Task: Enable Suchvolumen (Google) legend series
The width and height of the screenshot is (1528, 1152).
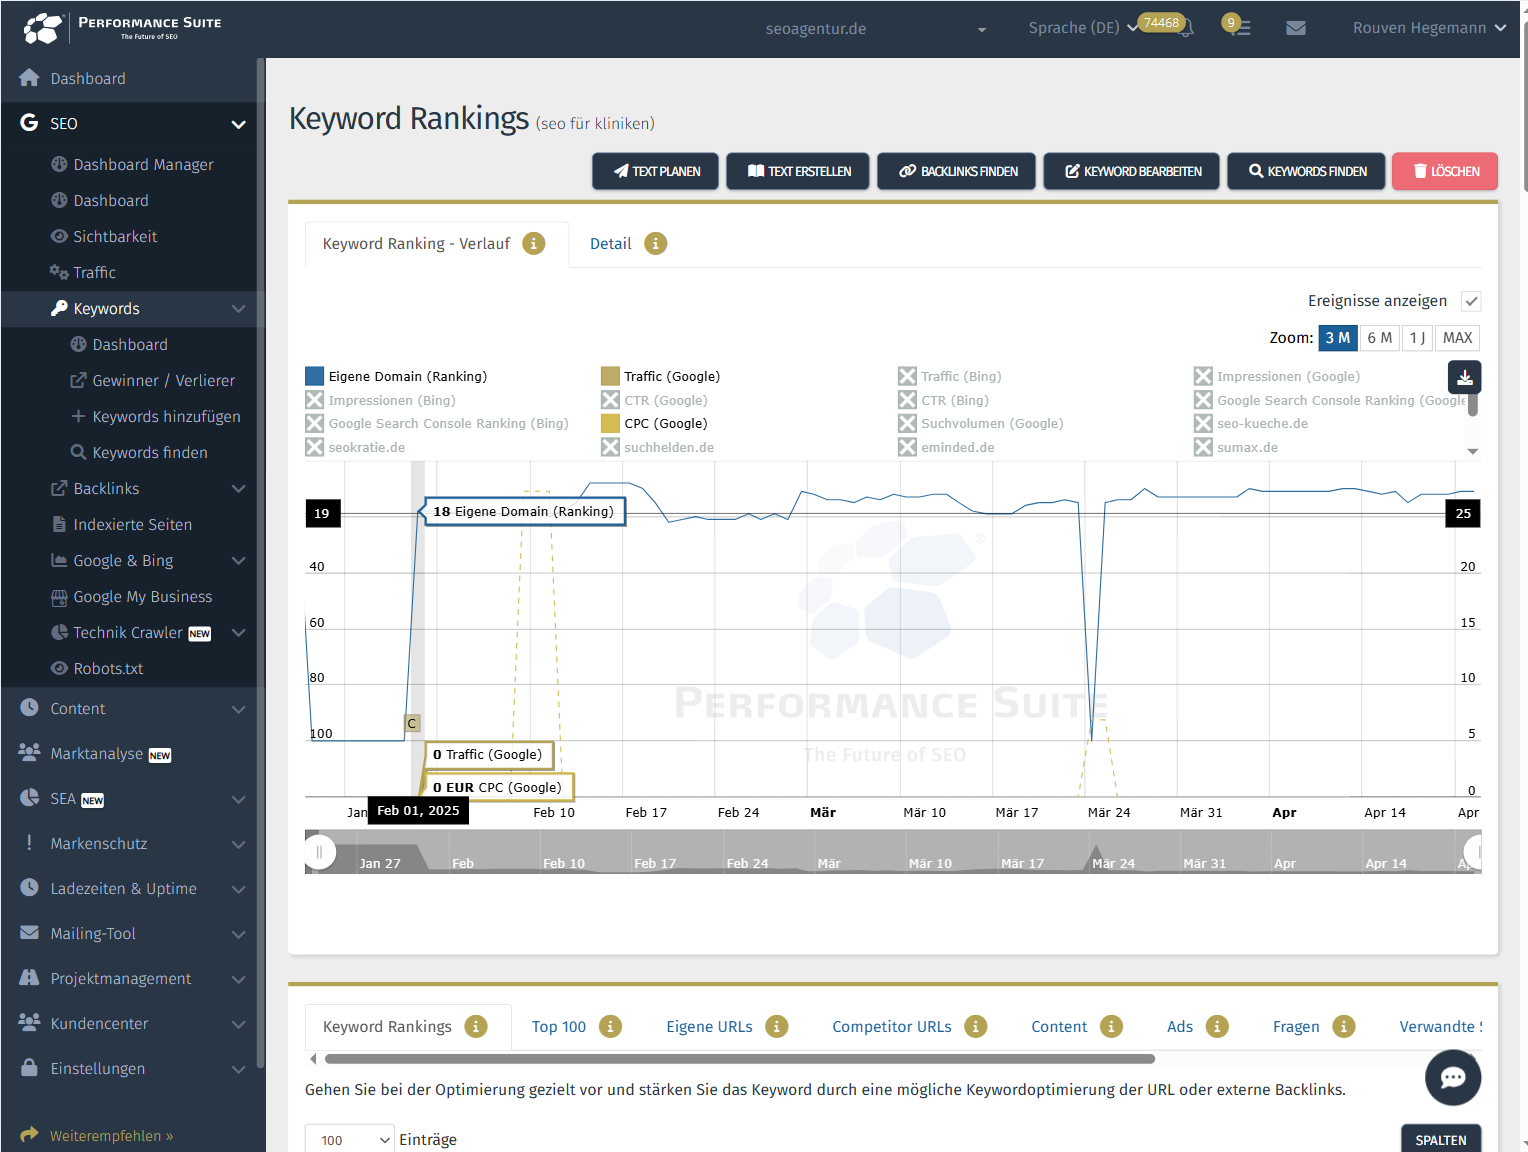Action: pos(981,424)
